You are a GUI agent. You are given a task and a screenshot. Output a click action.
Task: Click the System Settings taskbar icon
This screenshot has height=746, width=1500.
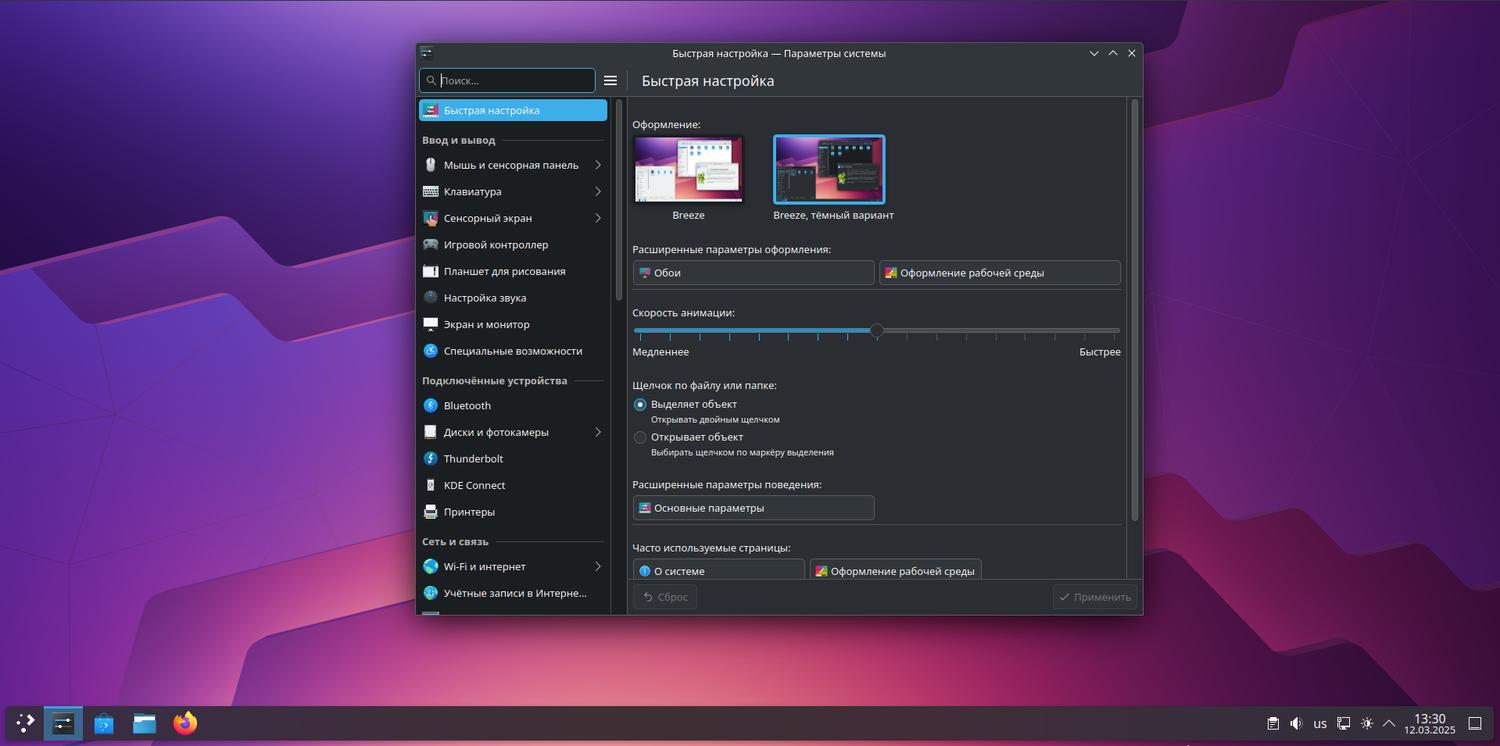[x=64, y=723]
